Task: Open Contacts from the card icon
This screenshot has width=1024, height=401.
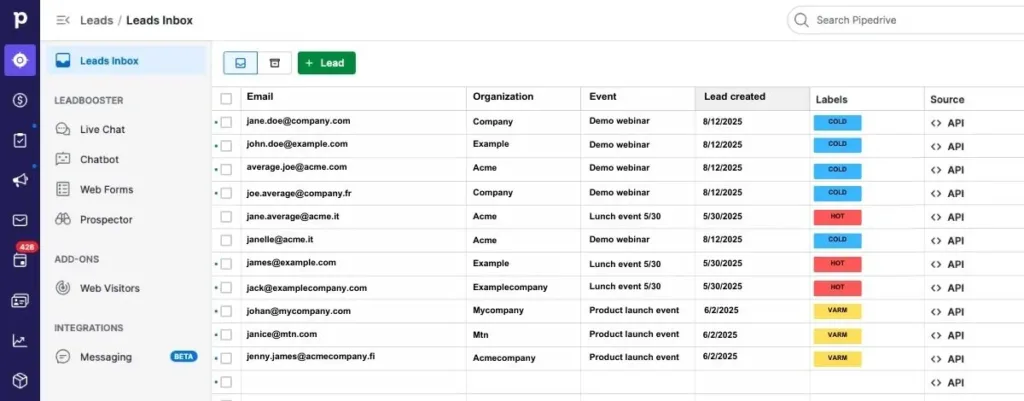Action: [x=19, y=300]
